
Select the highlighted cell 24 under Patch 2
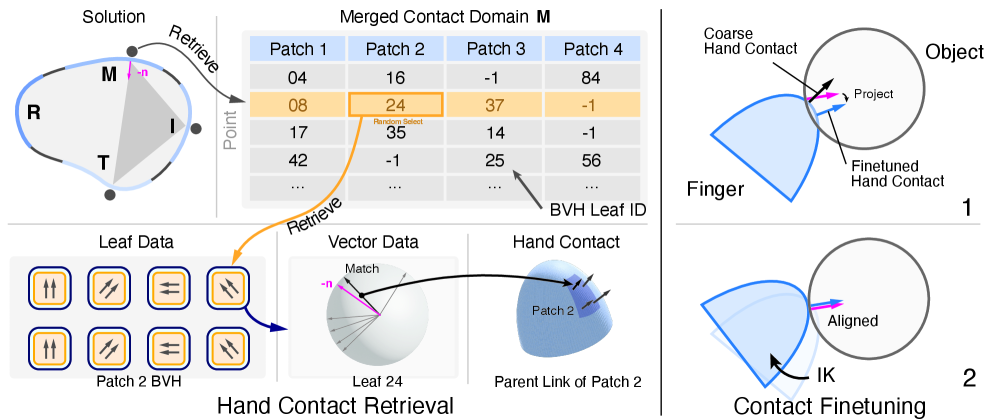pos(394,104)
